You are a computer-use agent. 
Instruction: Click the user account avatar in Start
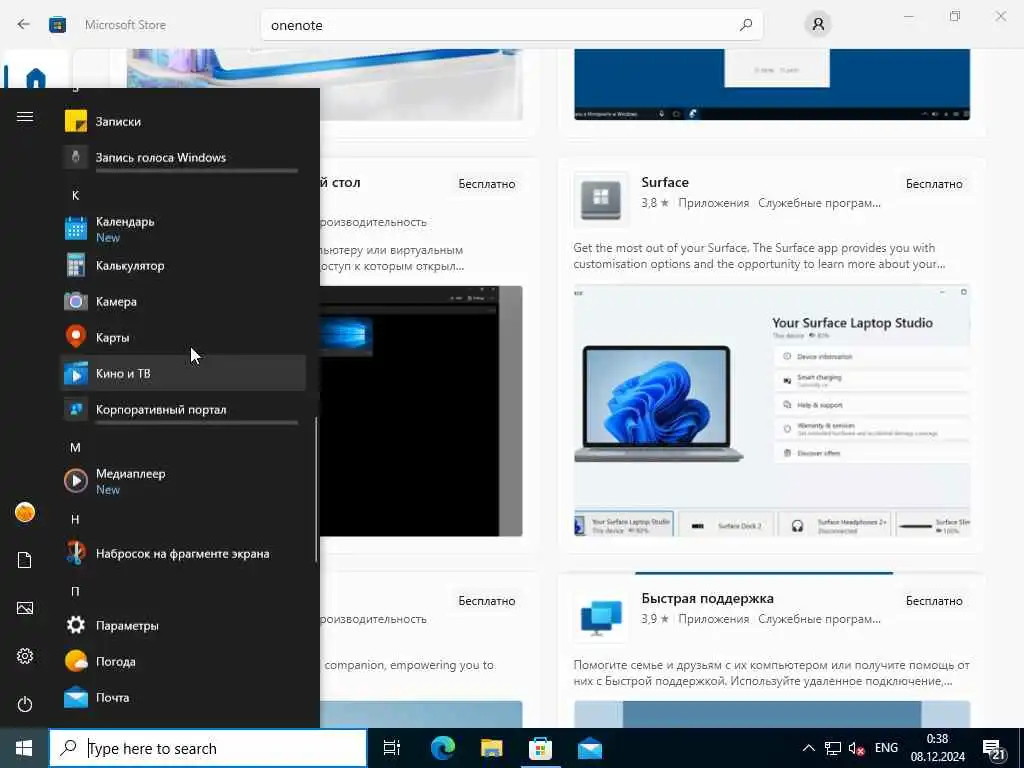(x=25, y=513)
